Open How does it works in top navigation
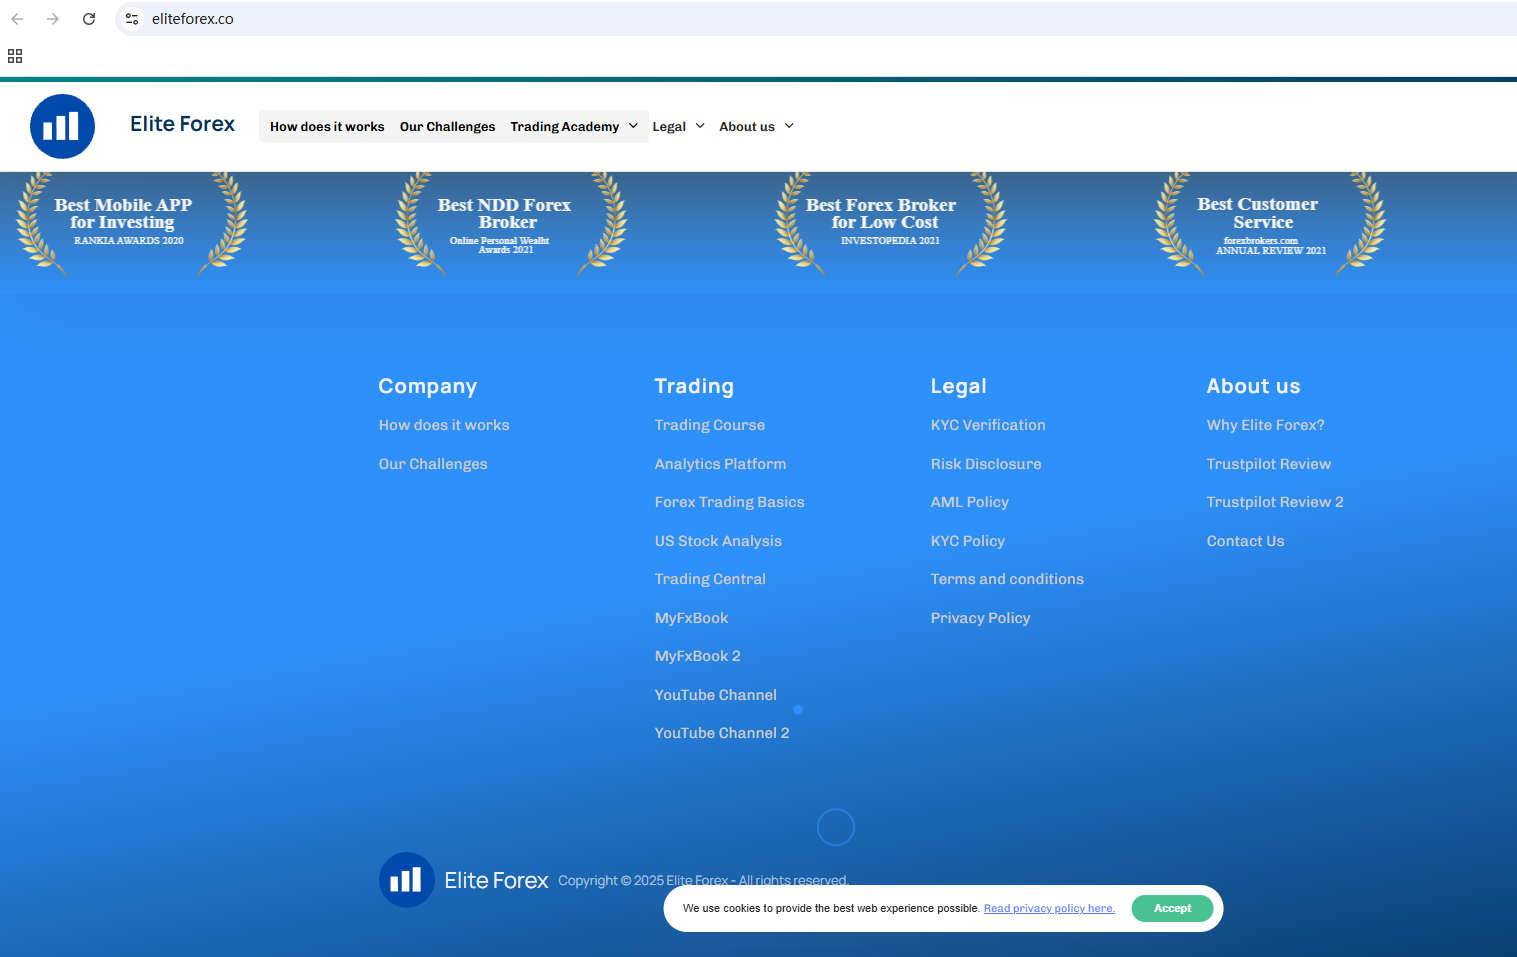1517x957 pixels. 327,127
